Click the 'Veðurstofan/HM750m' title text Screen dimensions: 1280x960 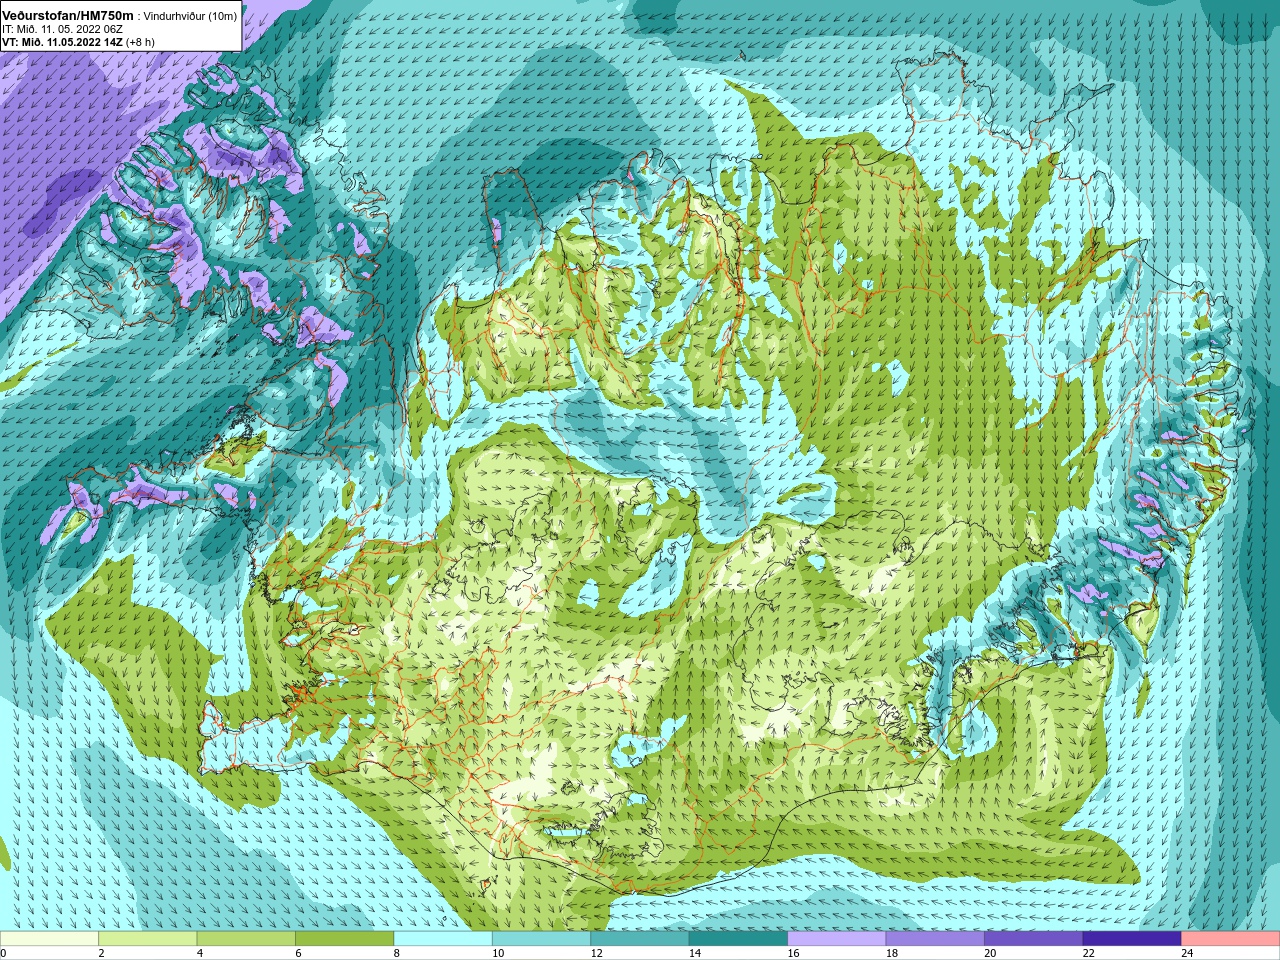[67, 16]
